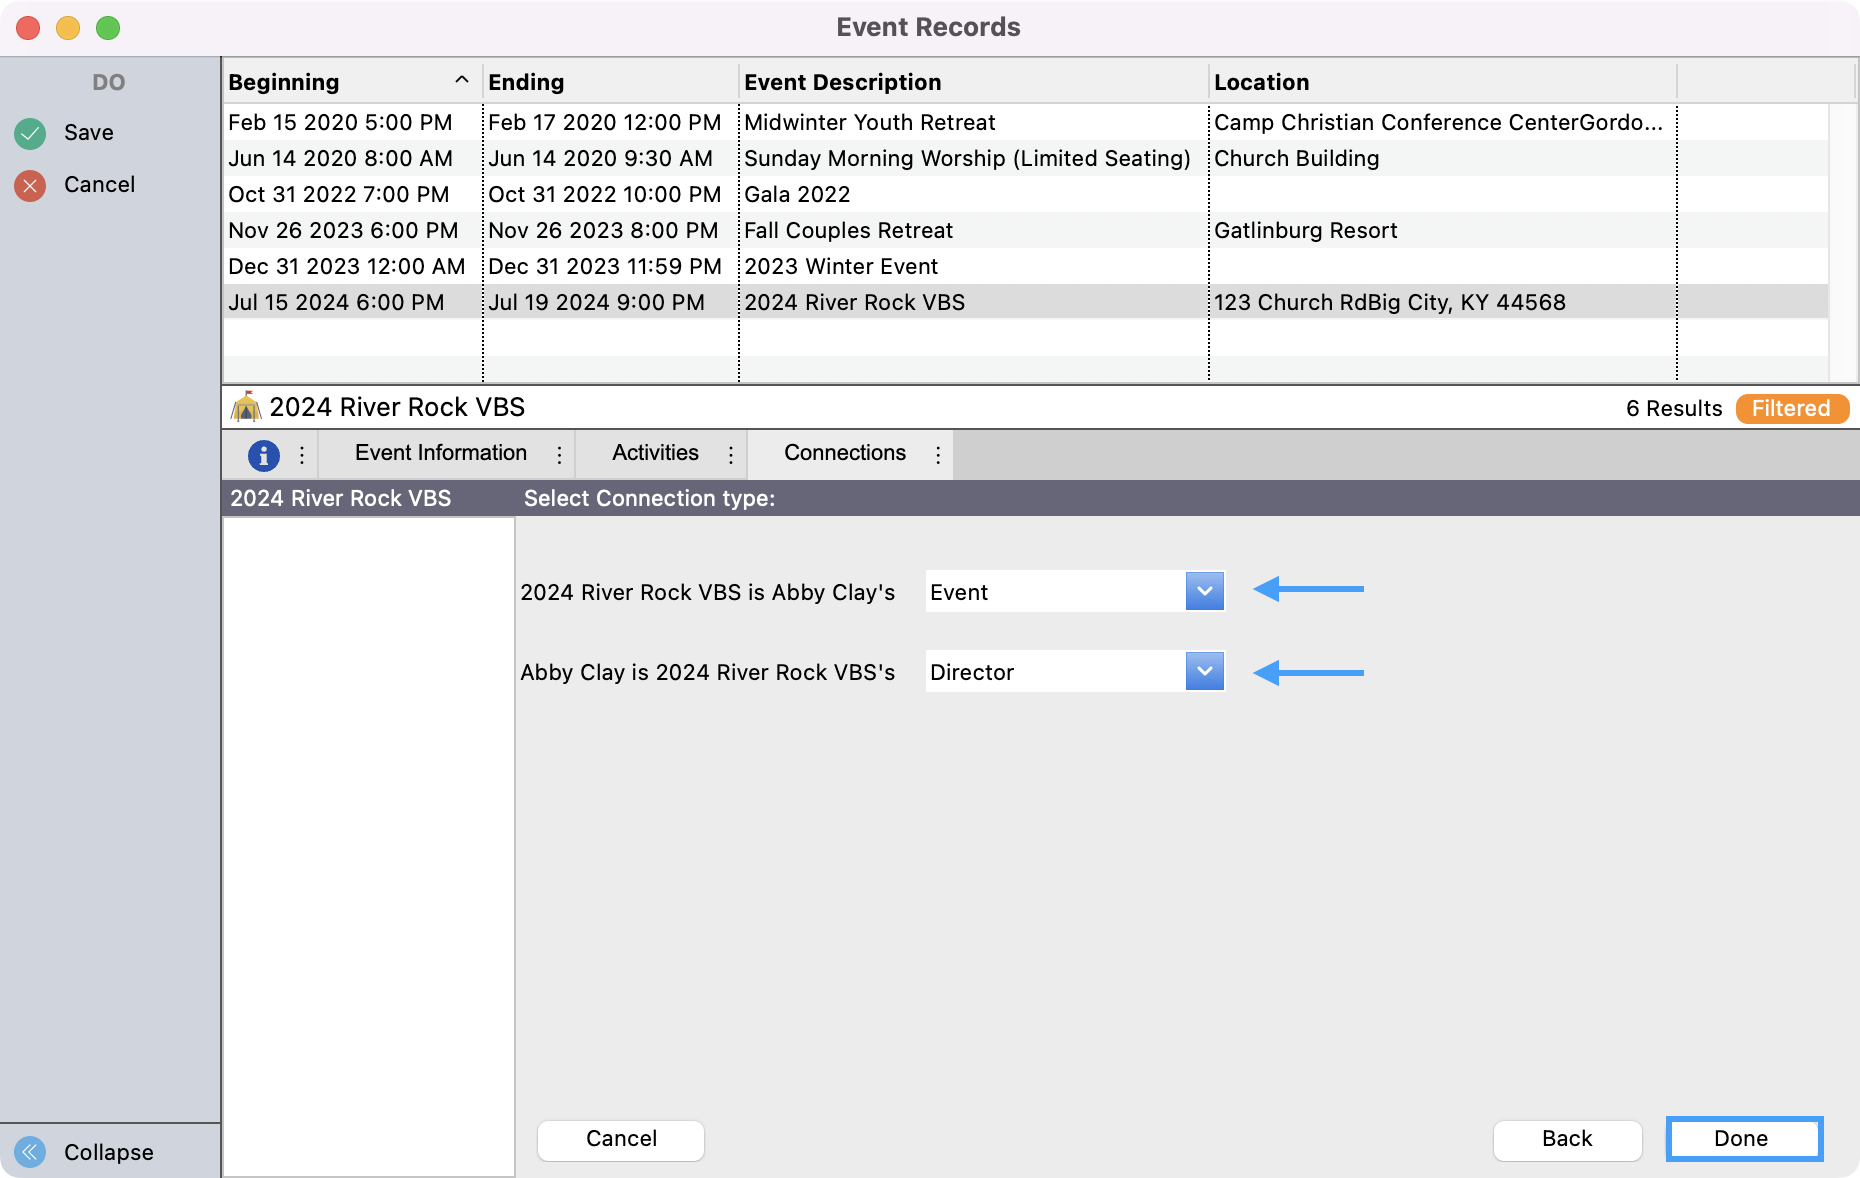
Task: Switch to the Activities tab
Action: pos(655,453)
